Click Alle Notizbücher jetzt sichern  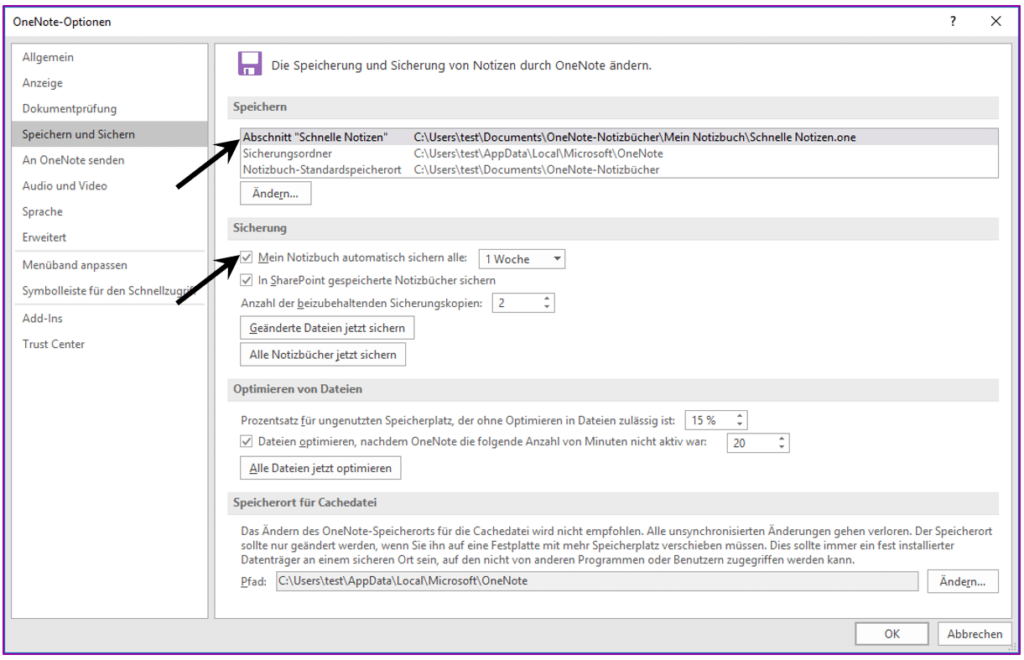tap(323, 354)
